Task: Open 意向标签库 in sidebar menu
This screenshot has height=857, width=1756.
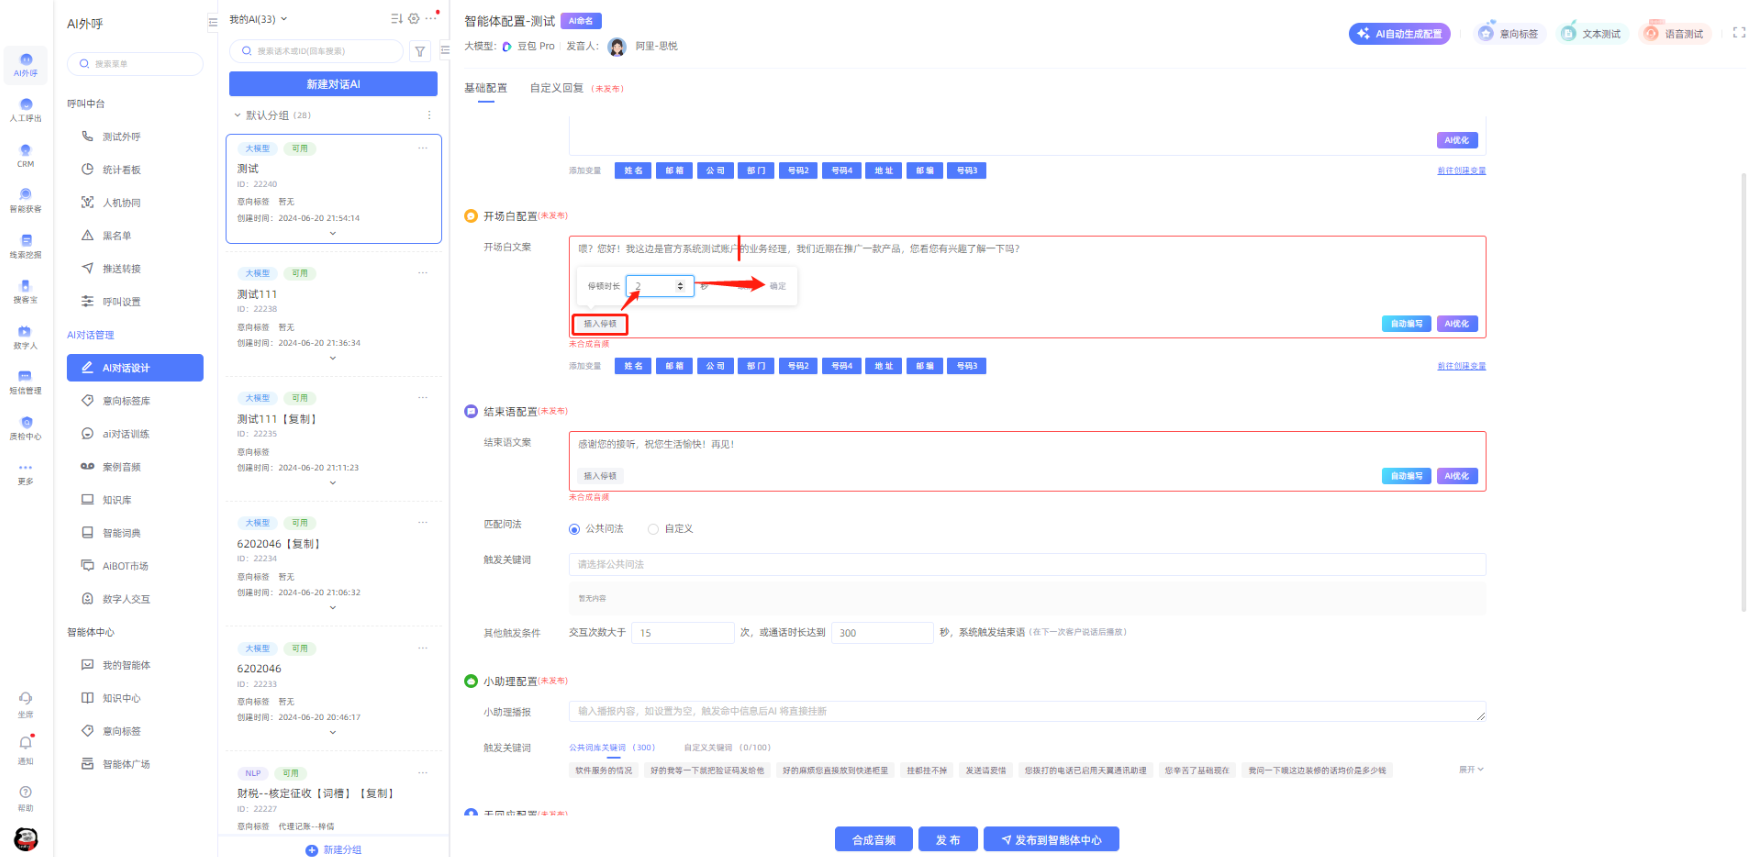Action: point(126,401)
